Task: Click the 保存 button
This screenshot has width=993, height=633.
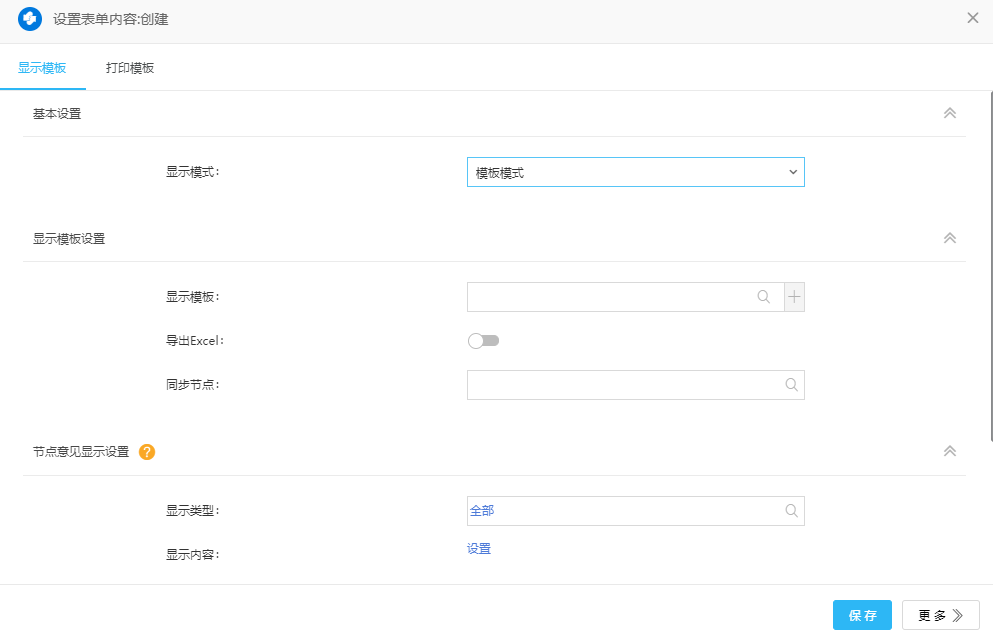Action: coord(862,615)
